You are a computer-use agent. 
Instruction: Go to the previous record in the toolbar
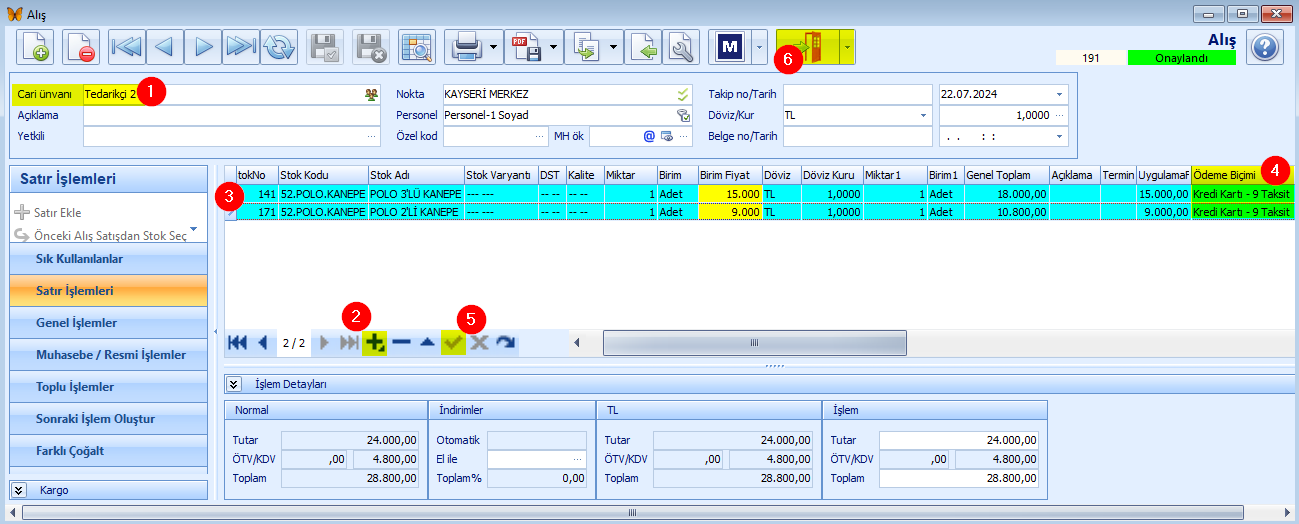pos(164,47)
